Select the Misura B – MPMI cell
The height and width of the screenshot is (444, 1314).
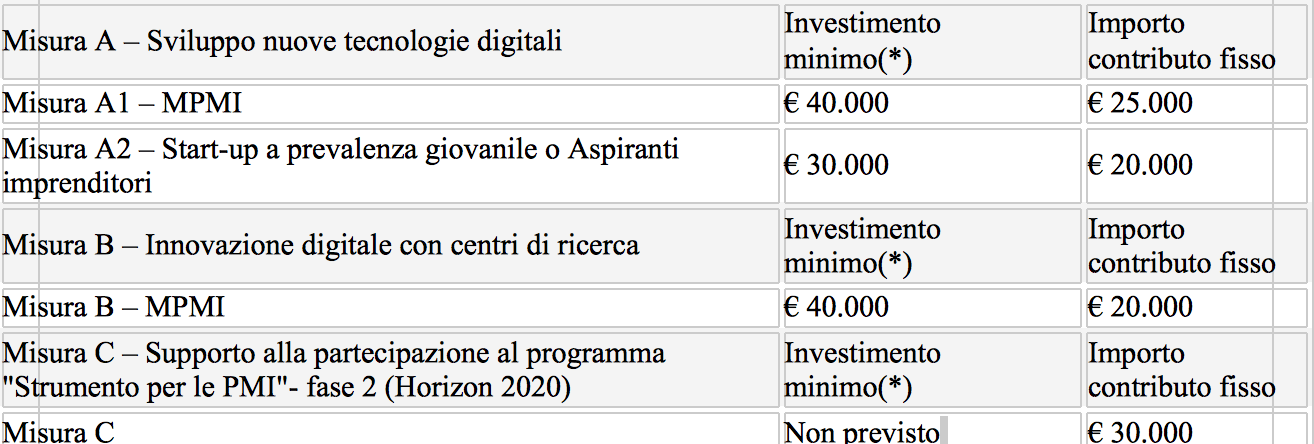point(390,307)
